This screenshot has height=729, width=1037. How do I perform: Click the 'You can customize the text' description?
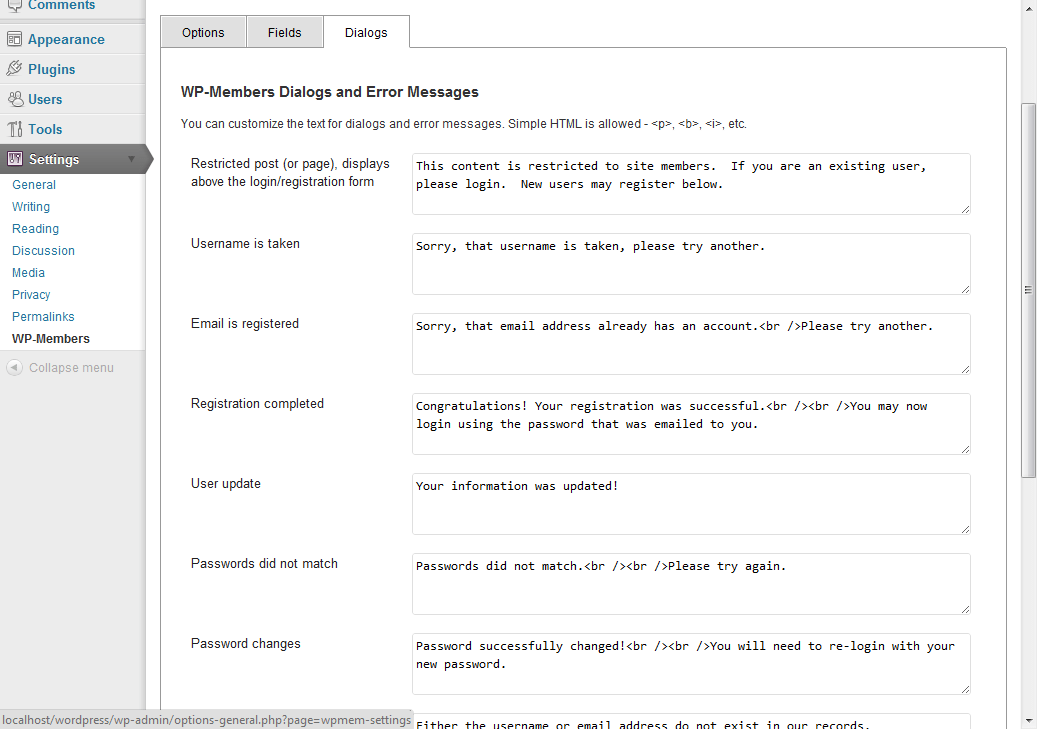click(464, 124)
